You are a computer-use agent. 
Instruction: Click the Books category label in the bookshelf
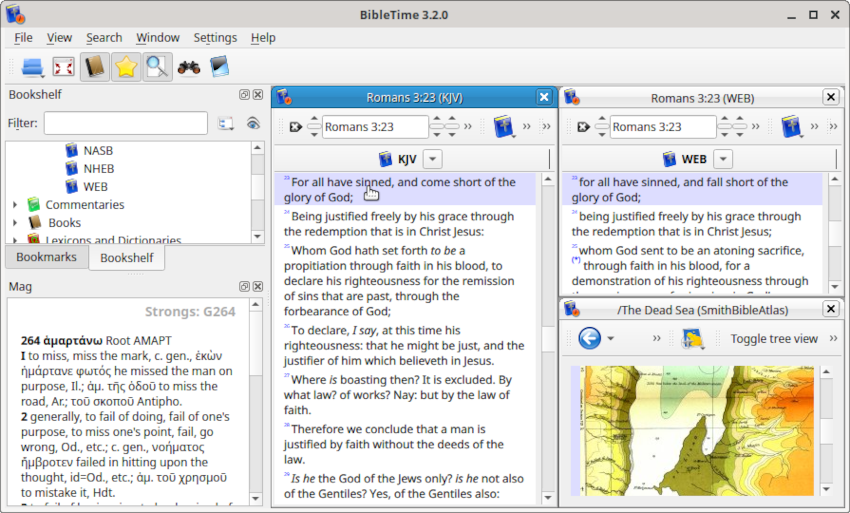pyautogui.click(x=65, y=223)
